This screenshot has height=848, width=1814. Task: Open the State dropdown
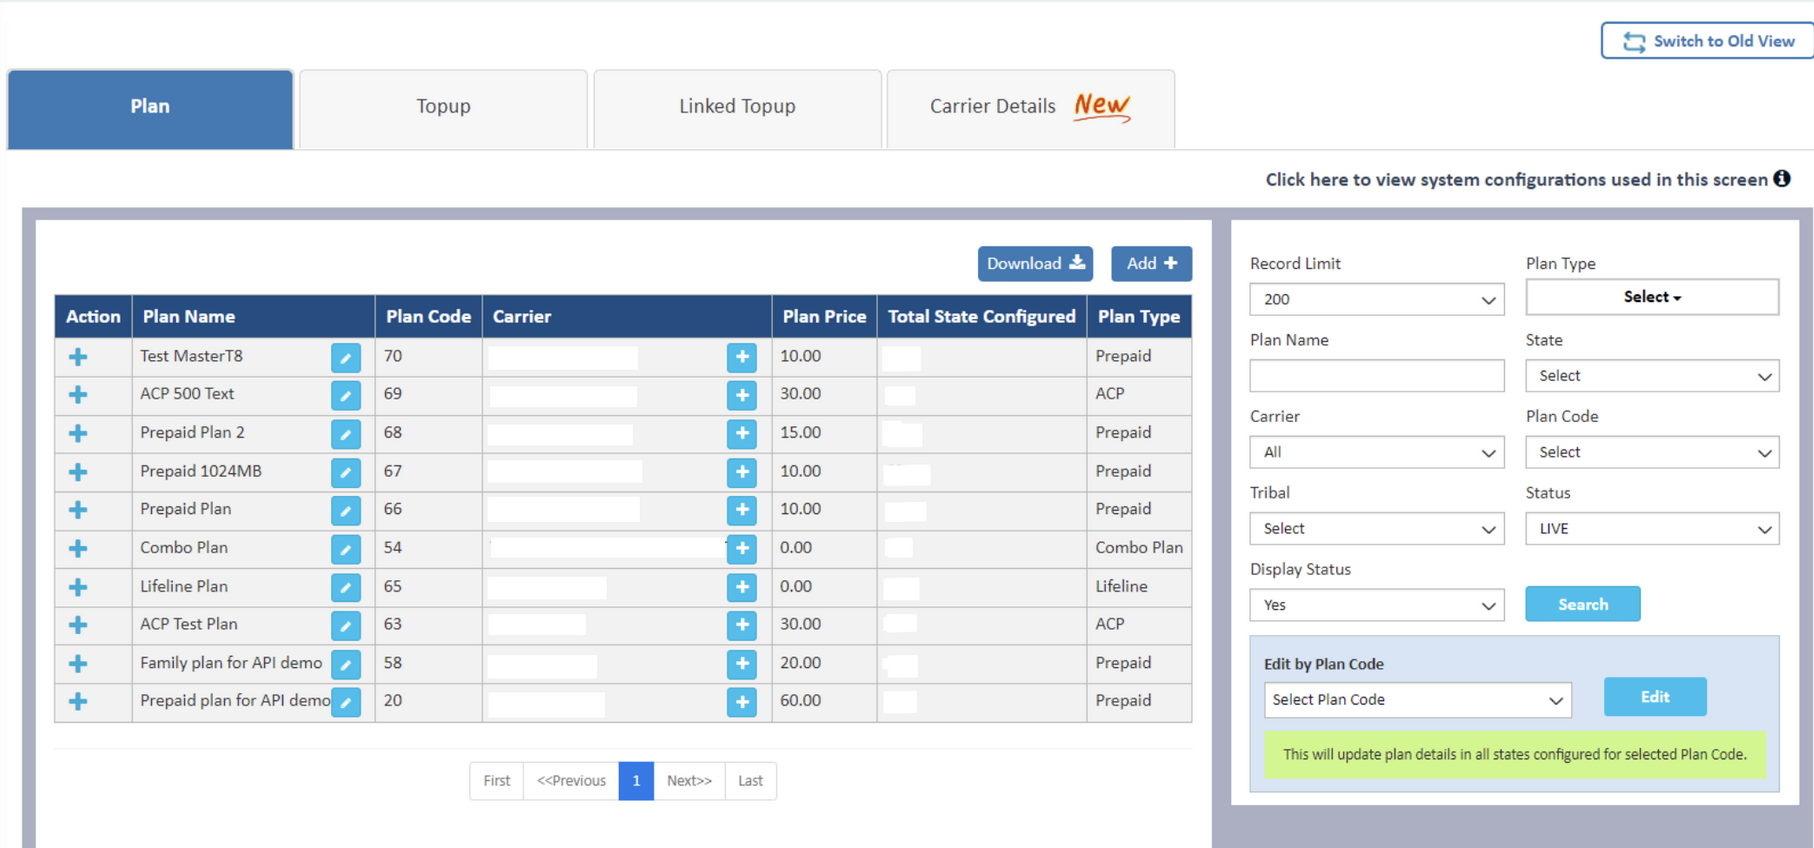[1652, 376]
